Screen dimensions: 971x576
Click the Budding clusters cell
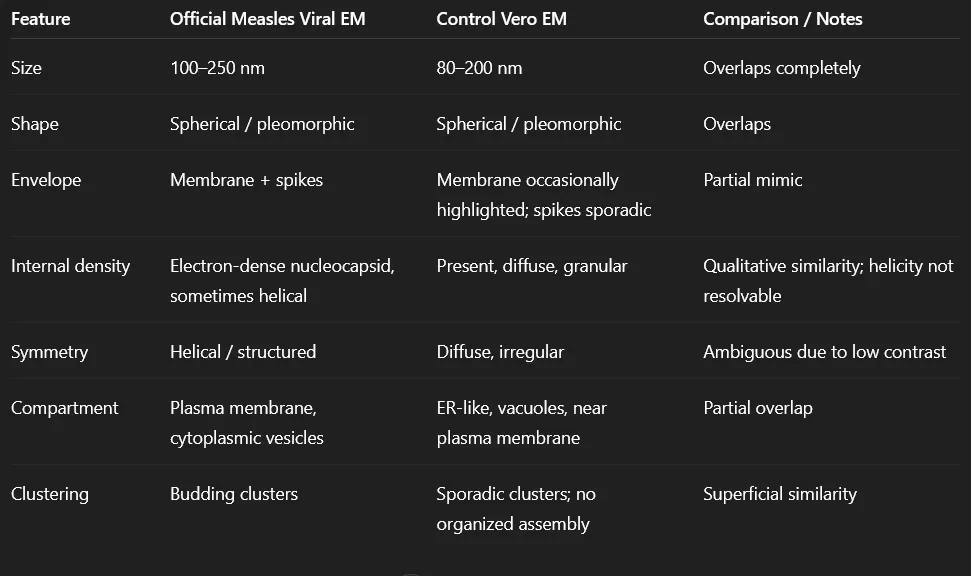click(234, 494)
